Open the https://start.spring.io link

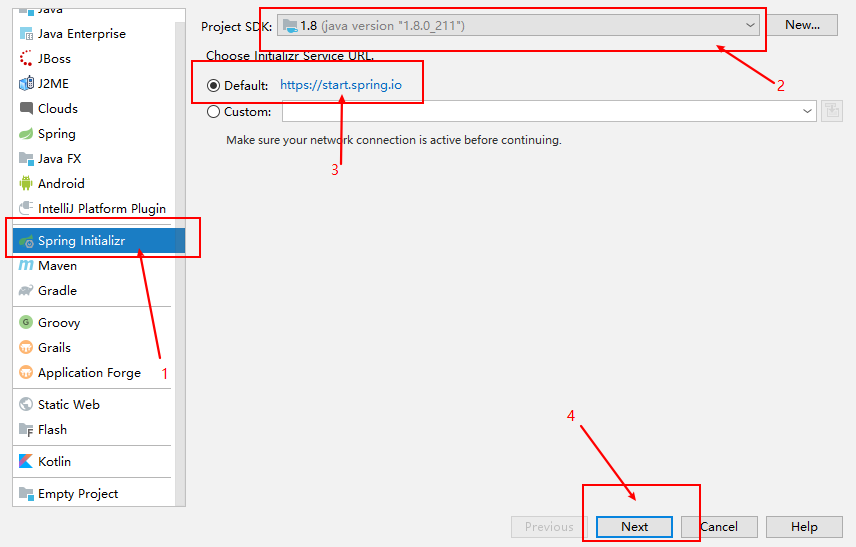click(x=341, y=85)
